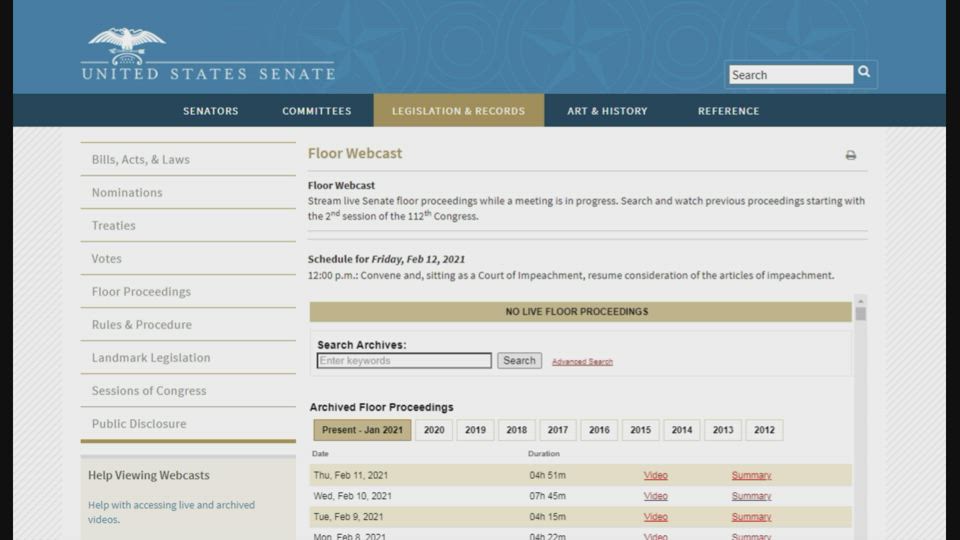The width and height of the screenshot is (960, 540).
Task: Open Bills, Acts, & Laws sidebar item
Action: pyautogui.click(x=140, y=160)
